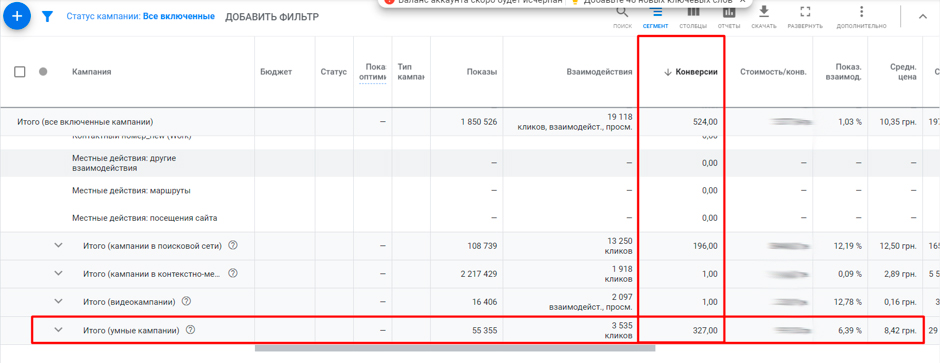The image size is (940, 363).
Task: Tick the select-all campaigns checkbox
Action: [x=20, y=72]
